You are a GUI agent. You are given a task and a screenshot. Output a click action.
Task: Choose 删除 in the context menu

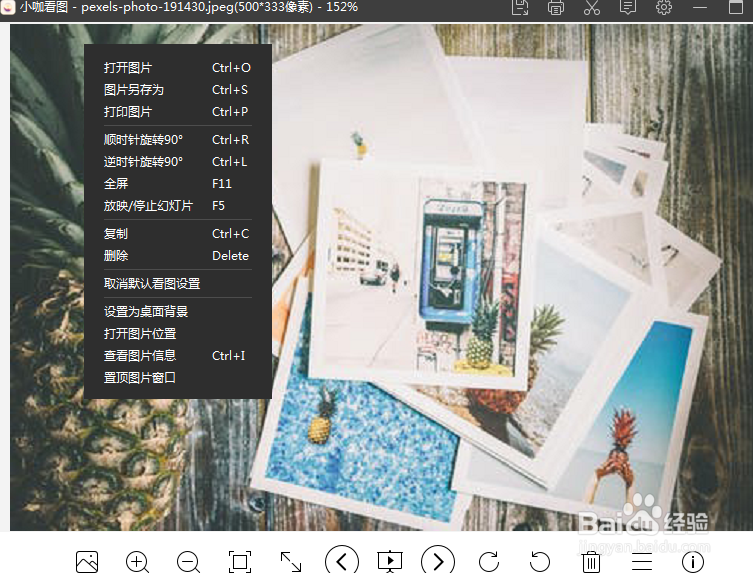coord(178,256)
